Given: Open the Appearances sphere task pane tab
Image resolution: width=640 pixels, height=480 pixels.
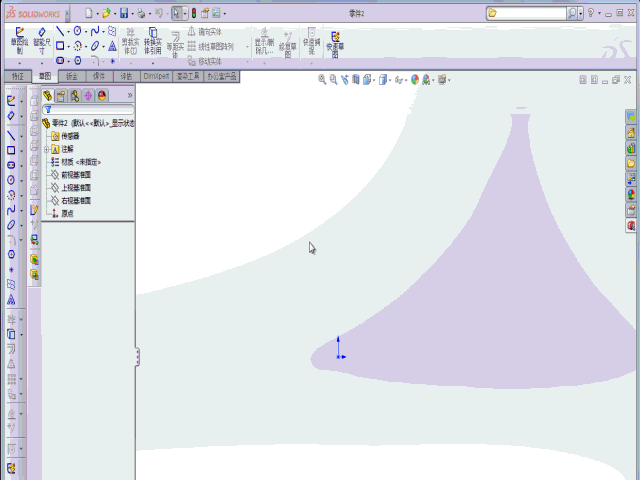Looking at the screenshot, I should (x=631, y=194).
